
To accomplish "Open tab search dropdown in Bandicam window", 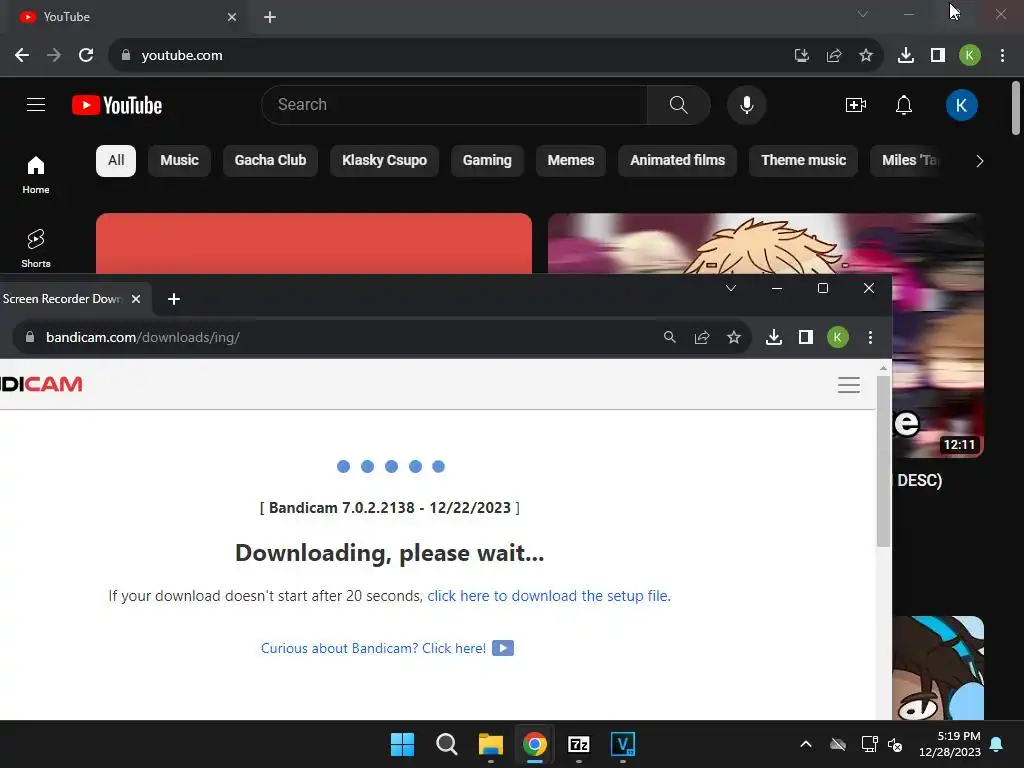I will pyautogui.click(x=731, y=288).
